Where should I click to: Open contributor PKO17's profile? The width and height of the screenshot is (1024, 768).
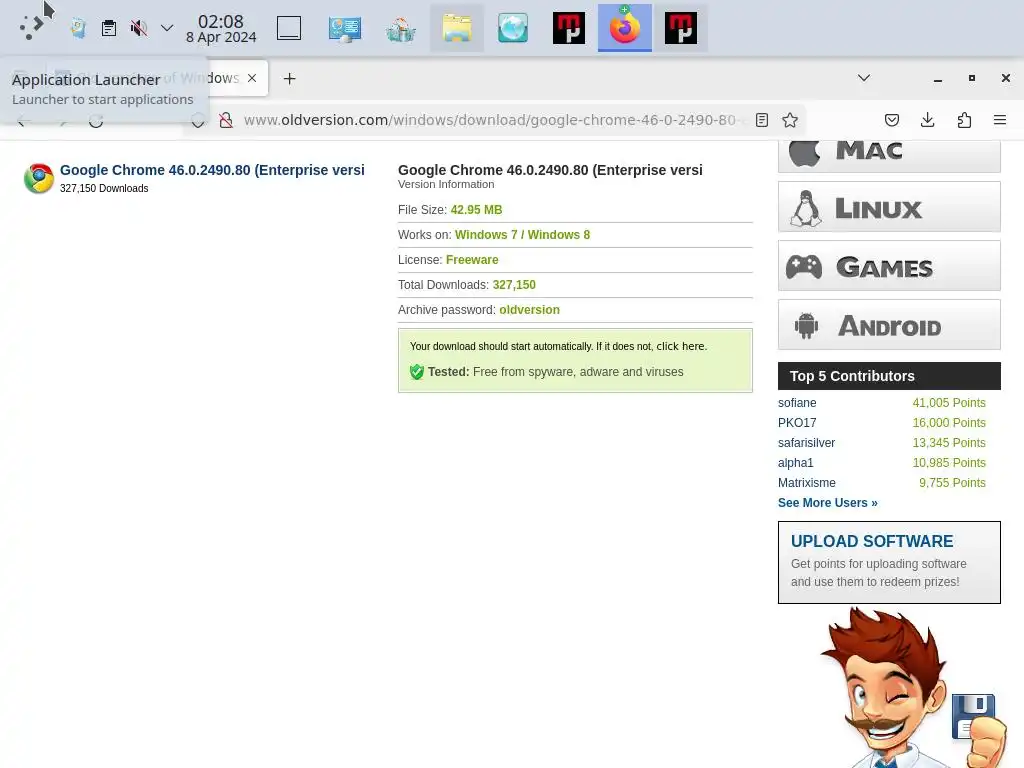[797, 423]
